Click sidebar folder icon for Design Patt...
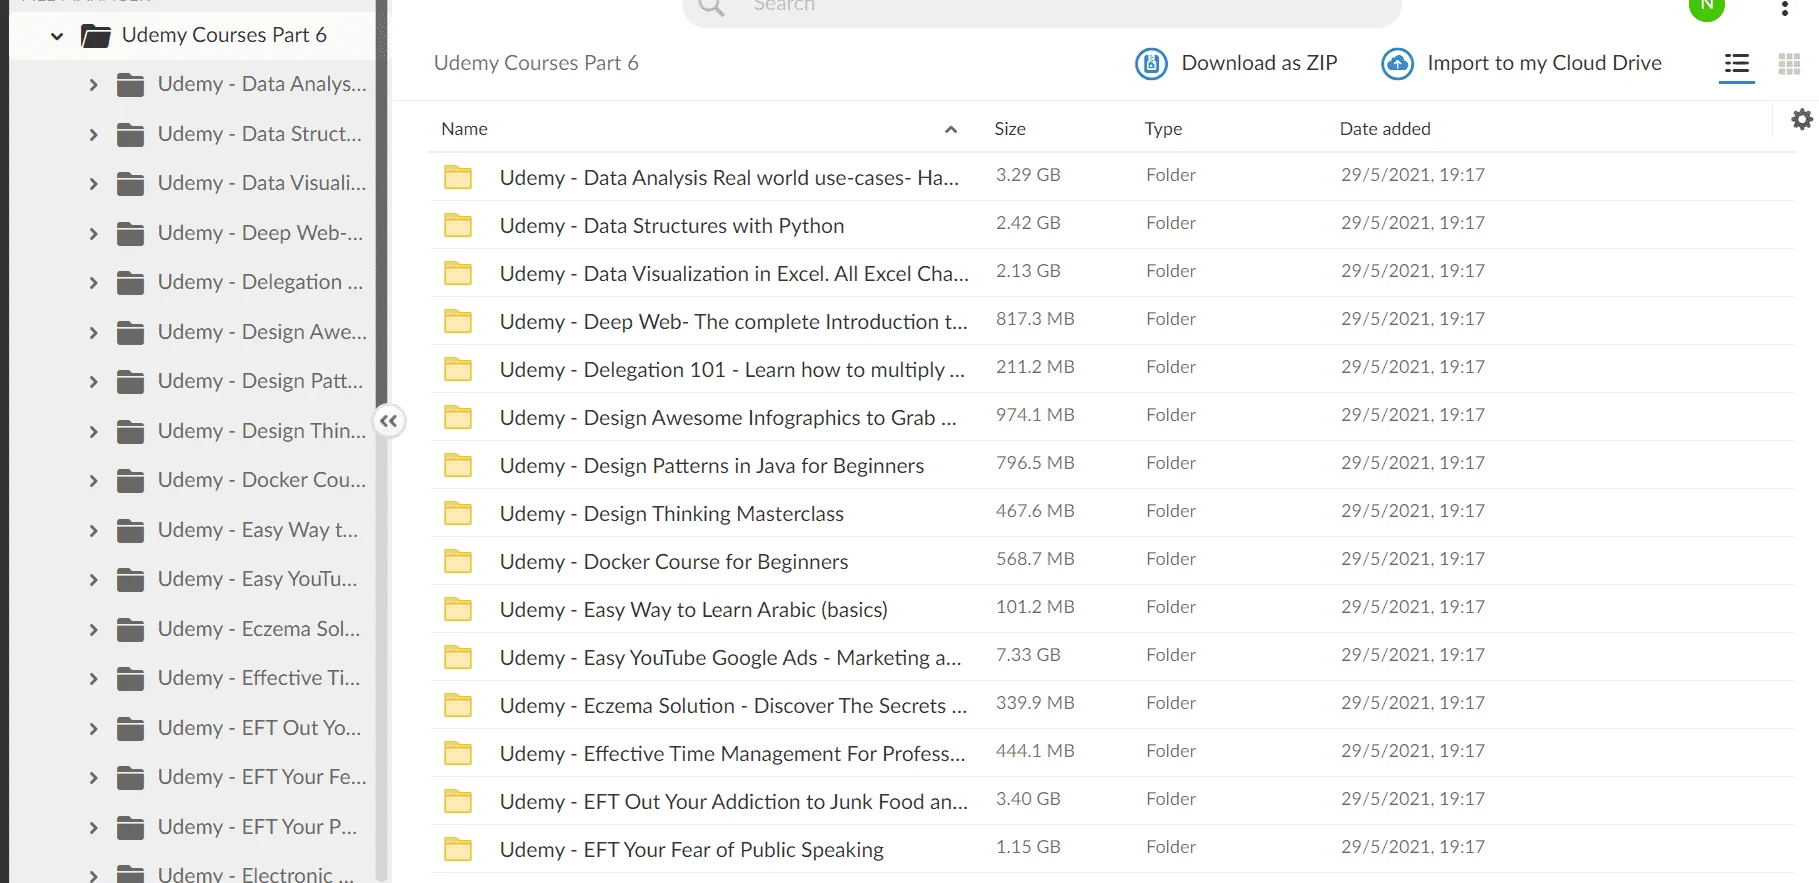Viewport: 1819px width, 883px height. click(130, 382)
